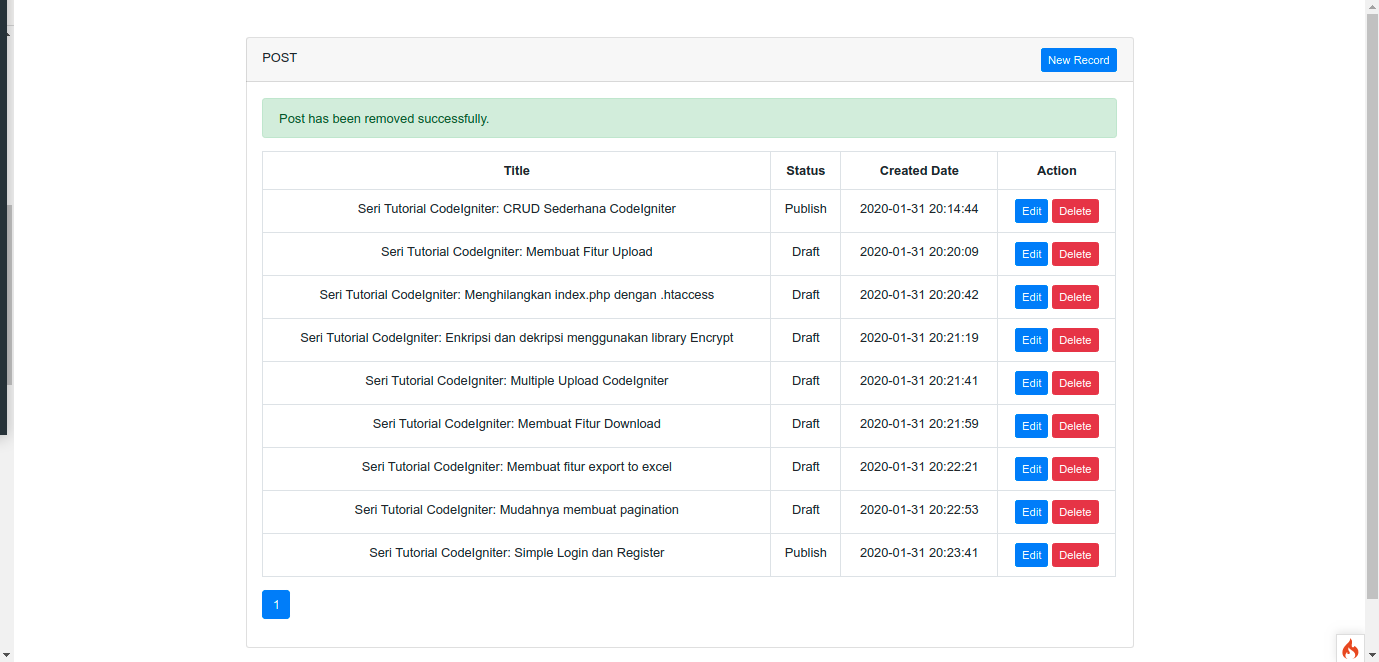Delete the Simple Login dan Register post
Image resolution: width=1379 pixels, height=662 pixels.
click(x=1075, y=555)
